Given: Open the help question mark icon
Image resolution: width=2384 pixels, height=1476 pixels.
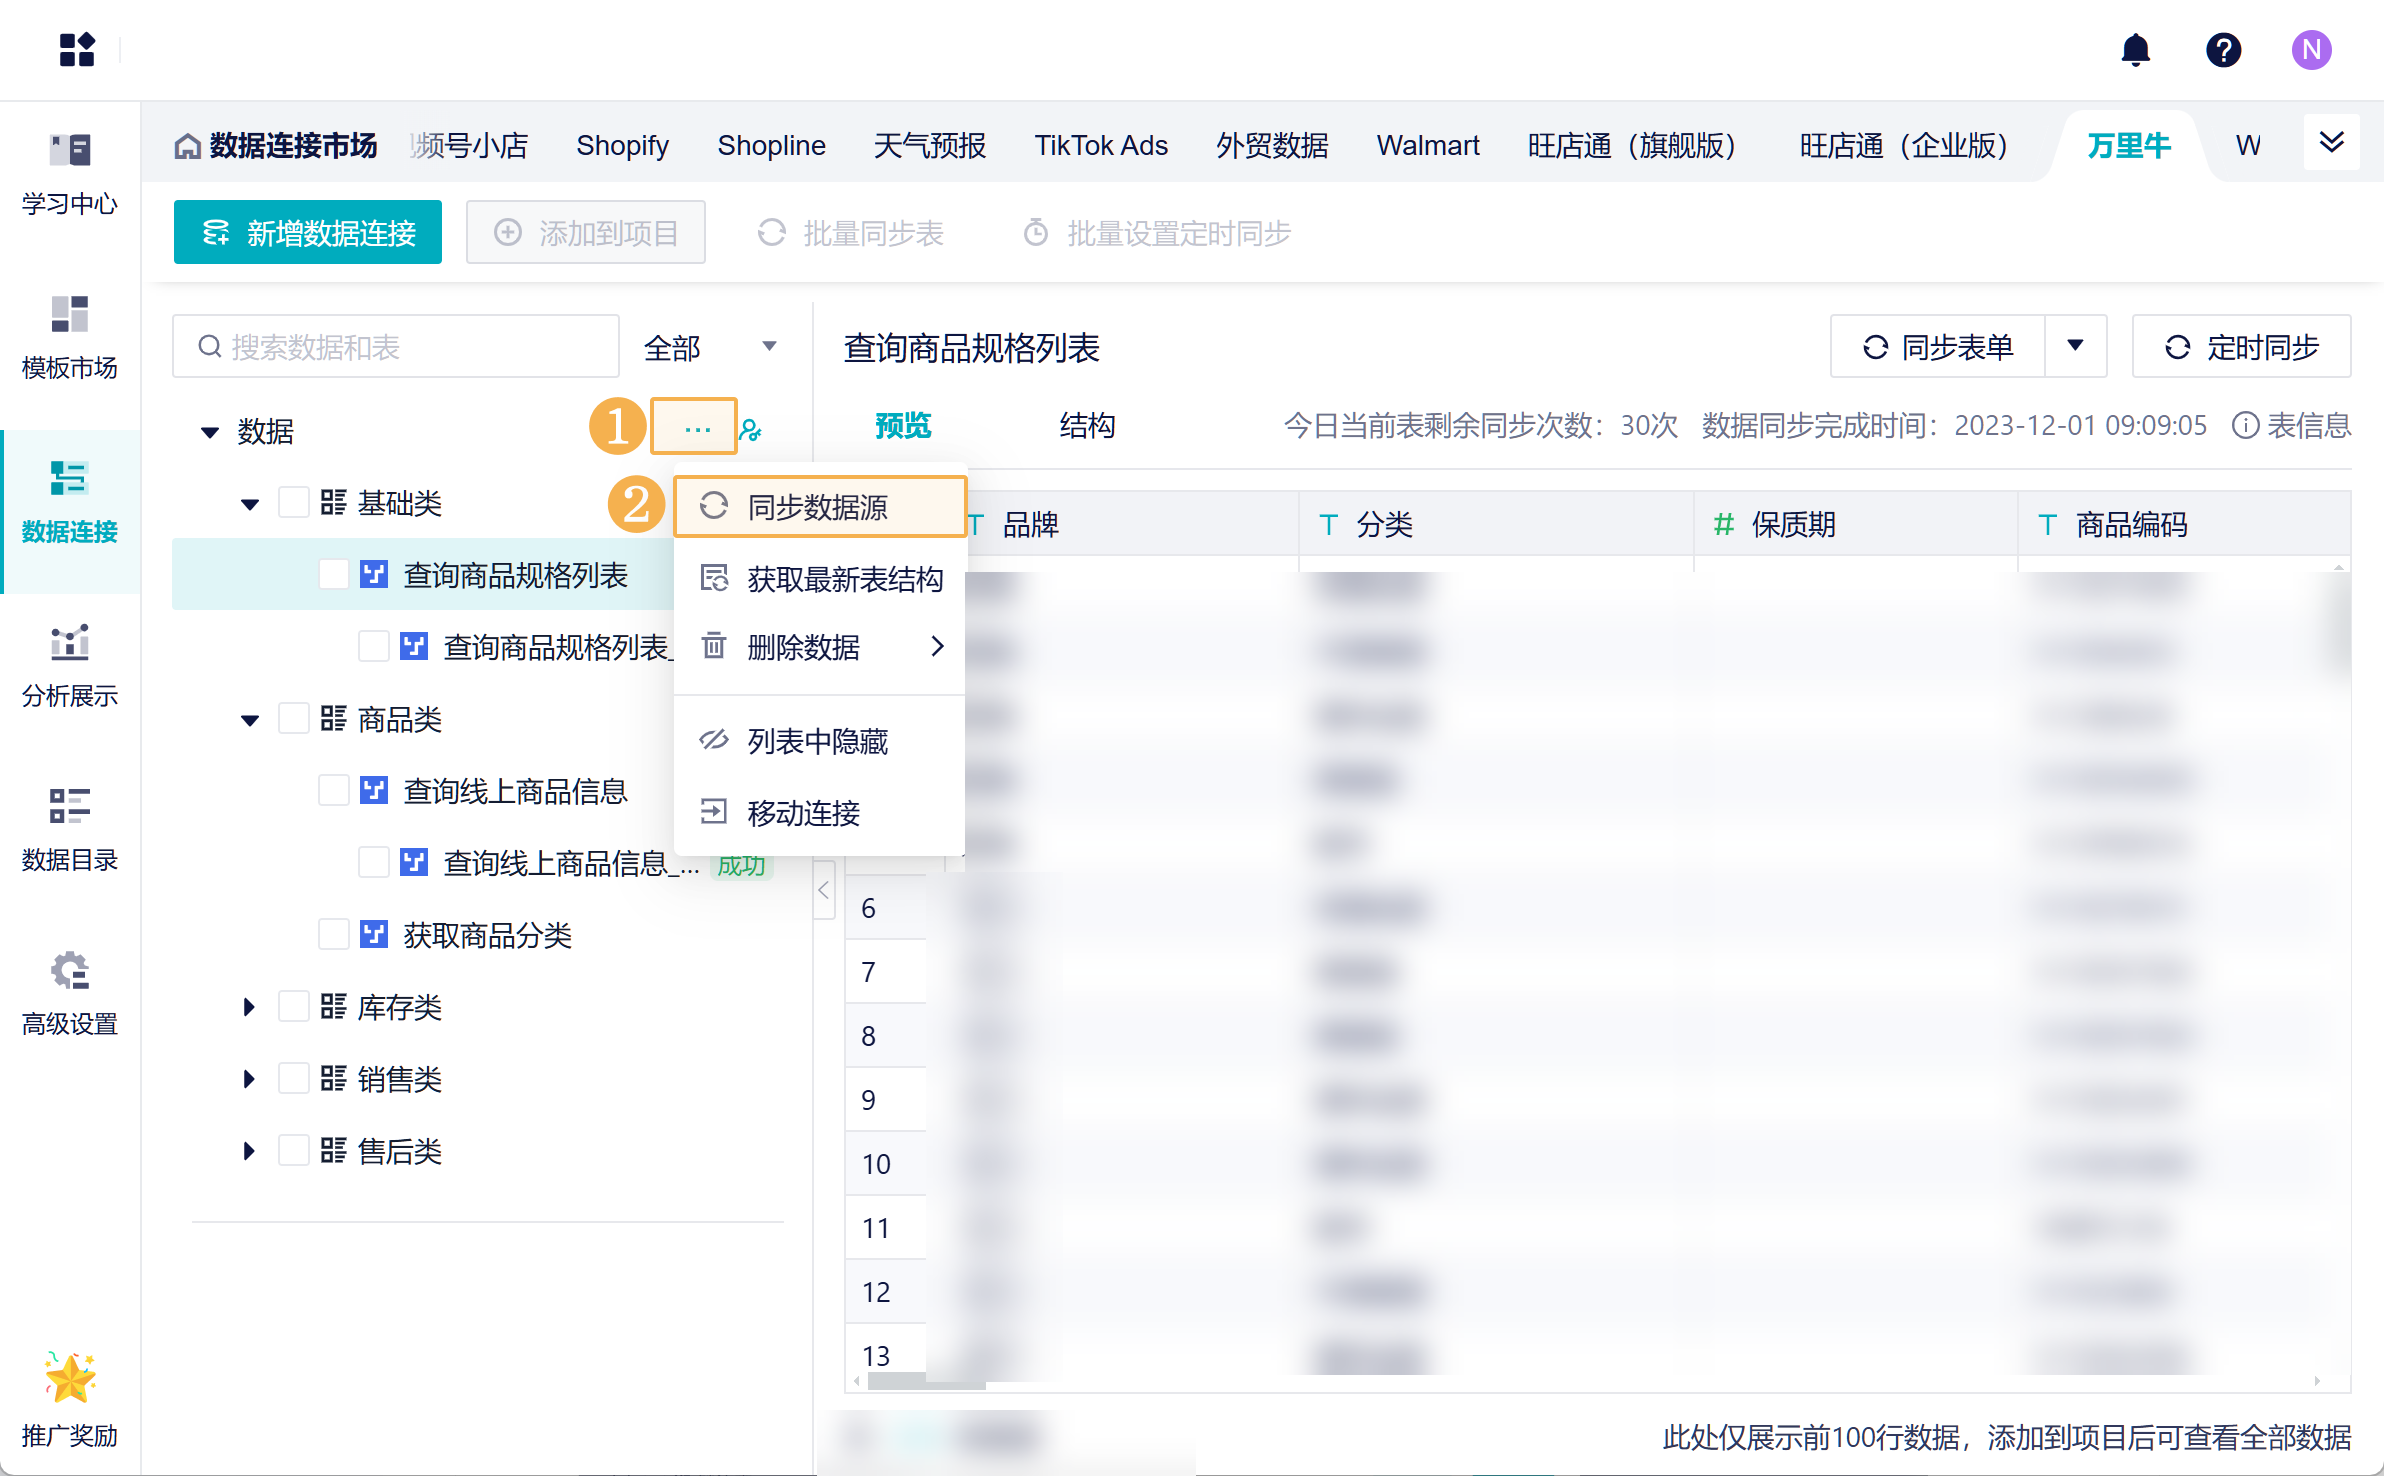Looking at the screenshot, I should (2223, 50).
